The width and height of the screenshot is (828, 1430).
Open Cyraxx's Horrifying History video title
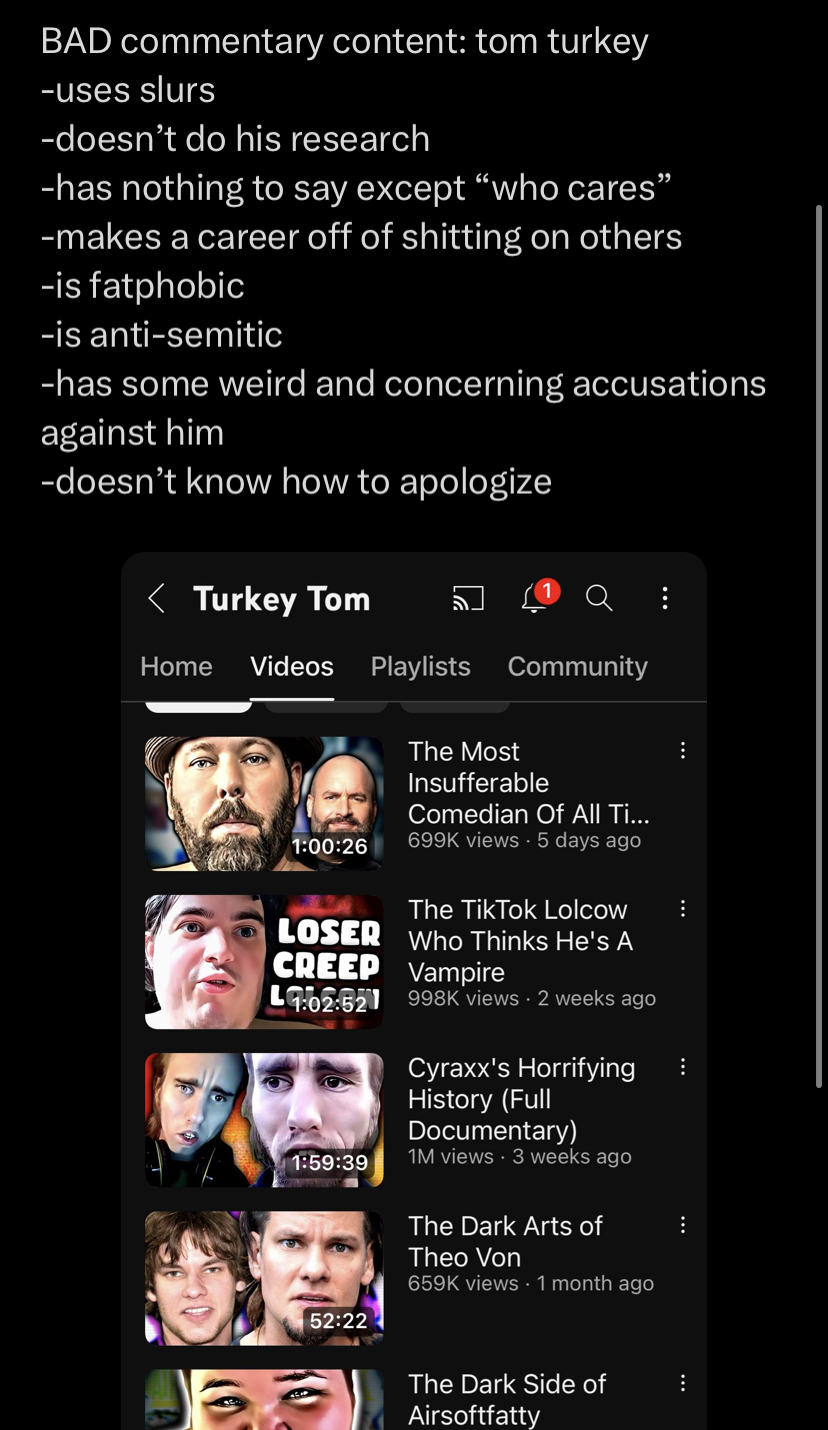click(x=522, y=1098)
